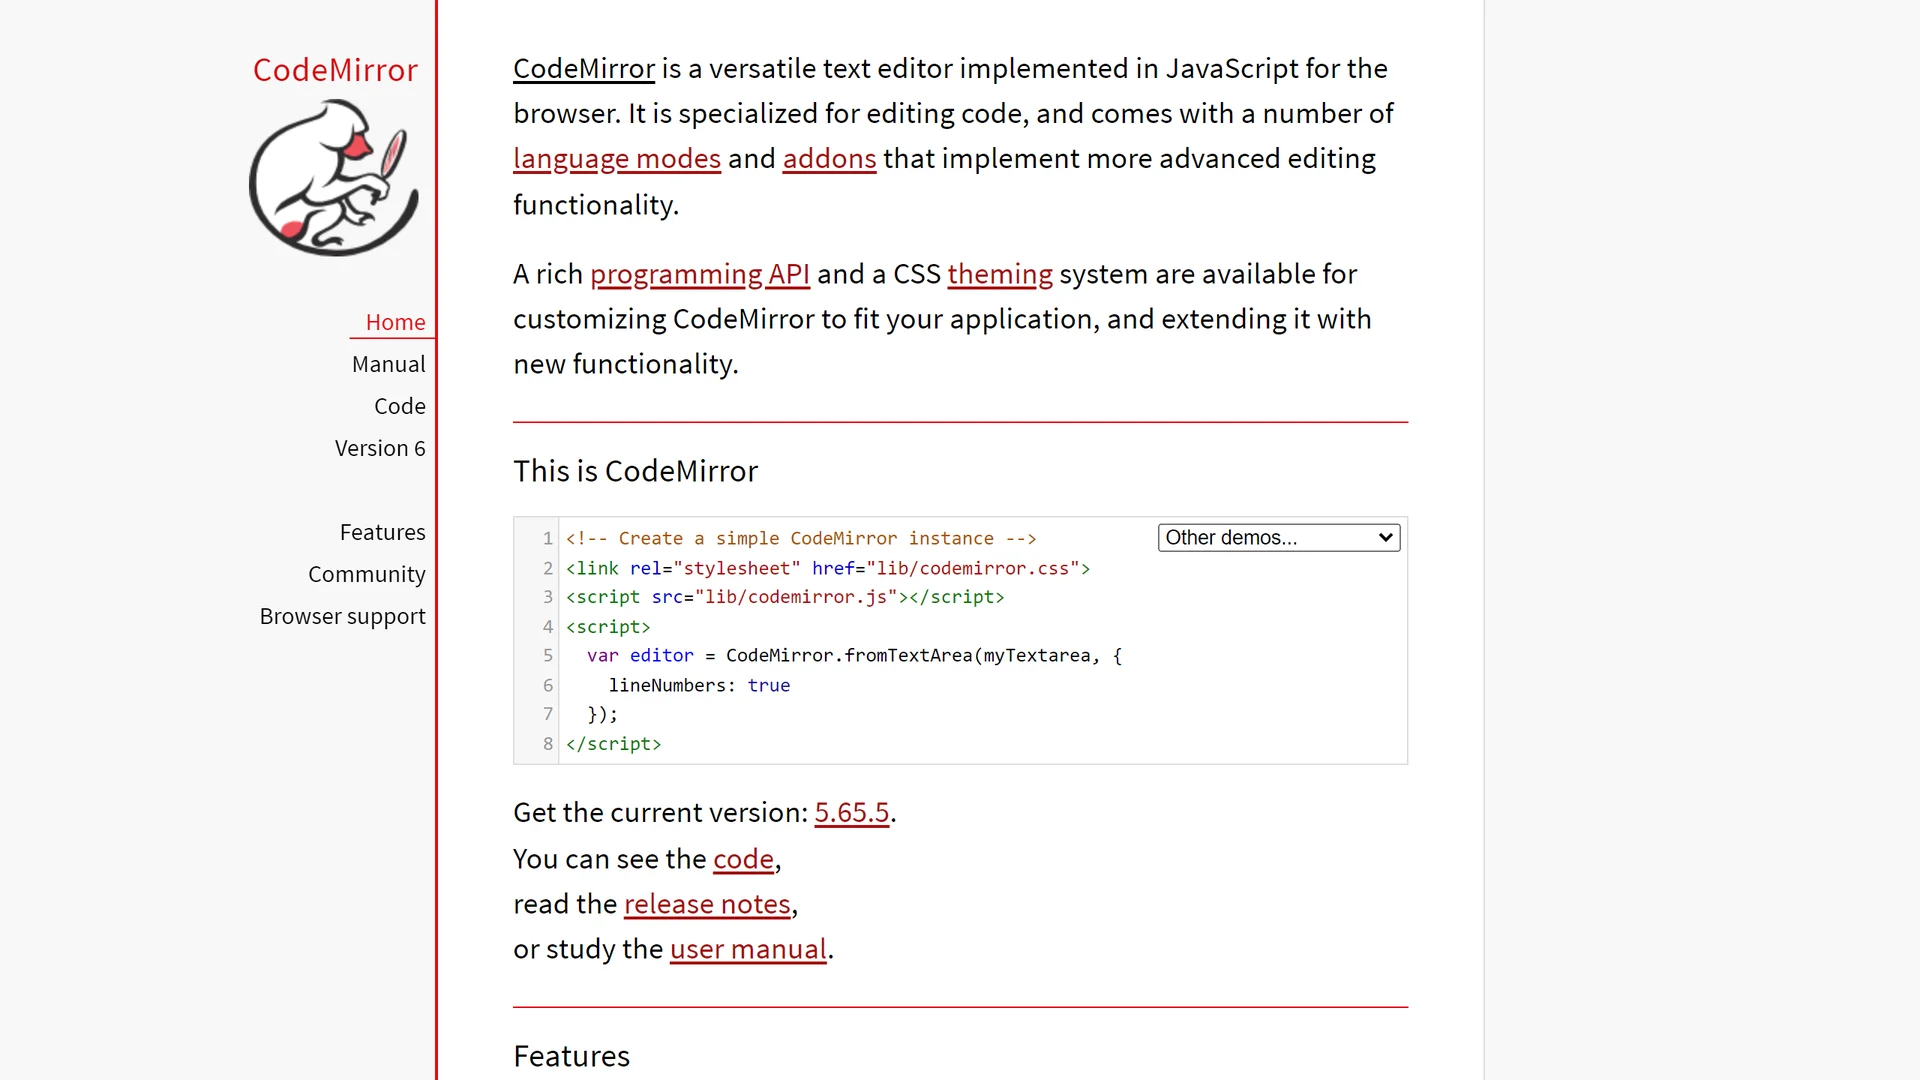
Task: Click the theming system link
Action: (1000, 272)
